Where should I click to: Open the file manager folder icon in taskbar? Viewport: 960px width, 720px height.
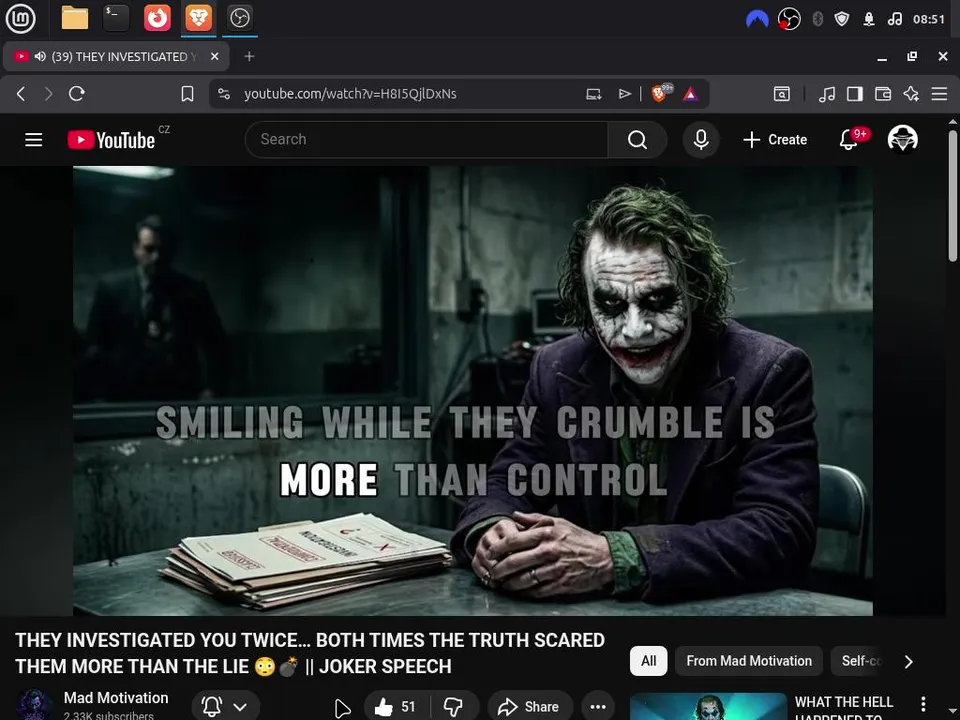pos(75,18)
